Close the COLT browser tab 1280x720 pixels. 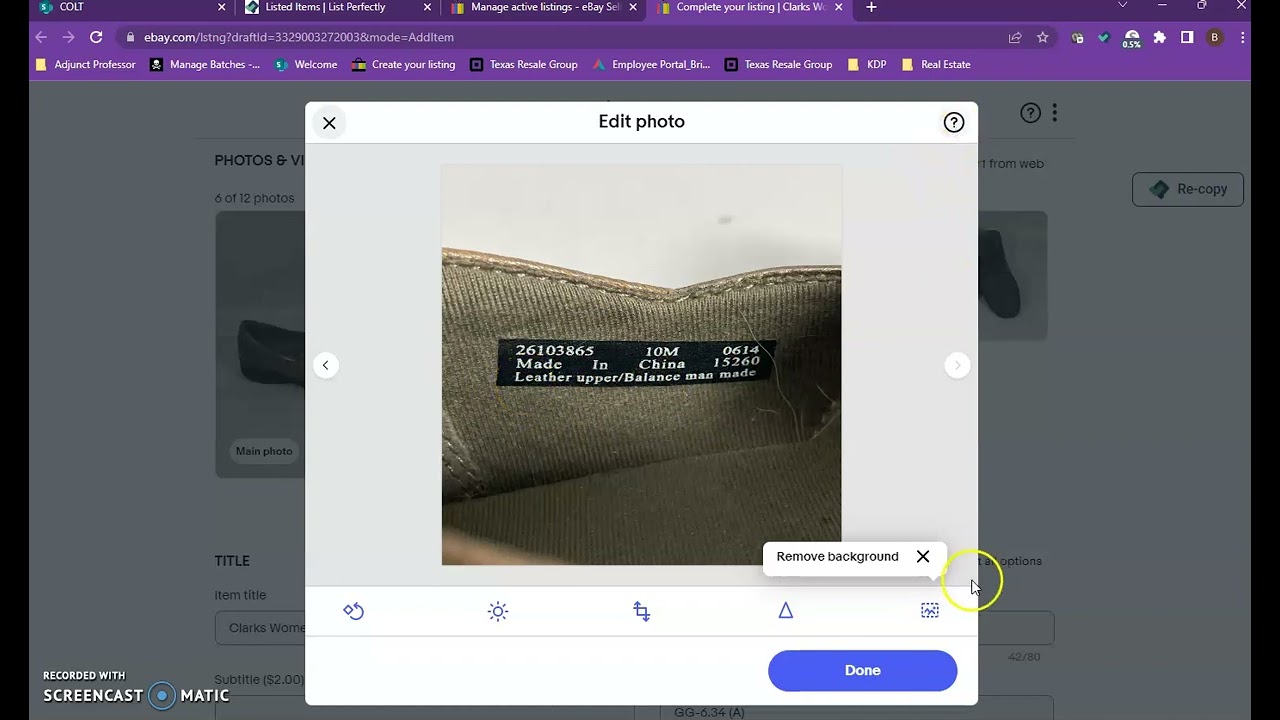click(x=222, y=7)
